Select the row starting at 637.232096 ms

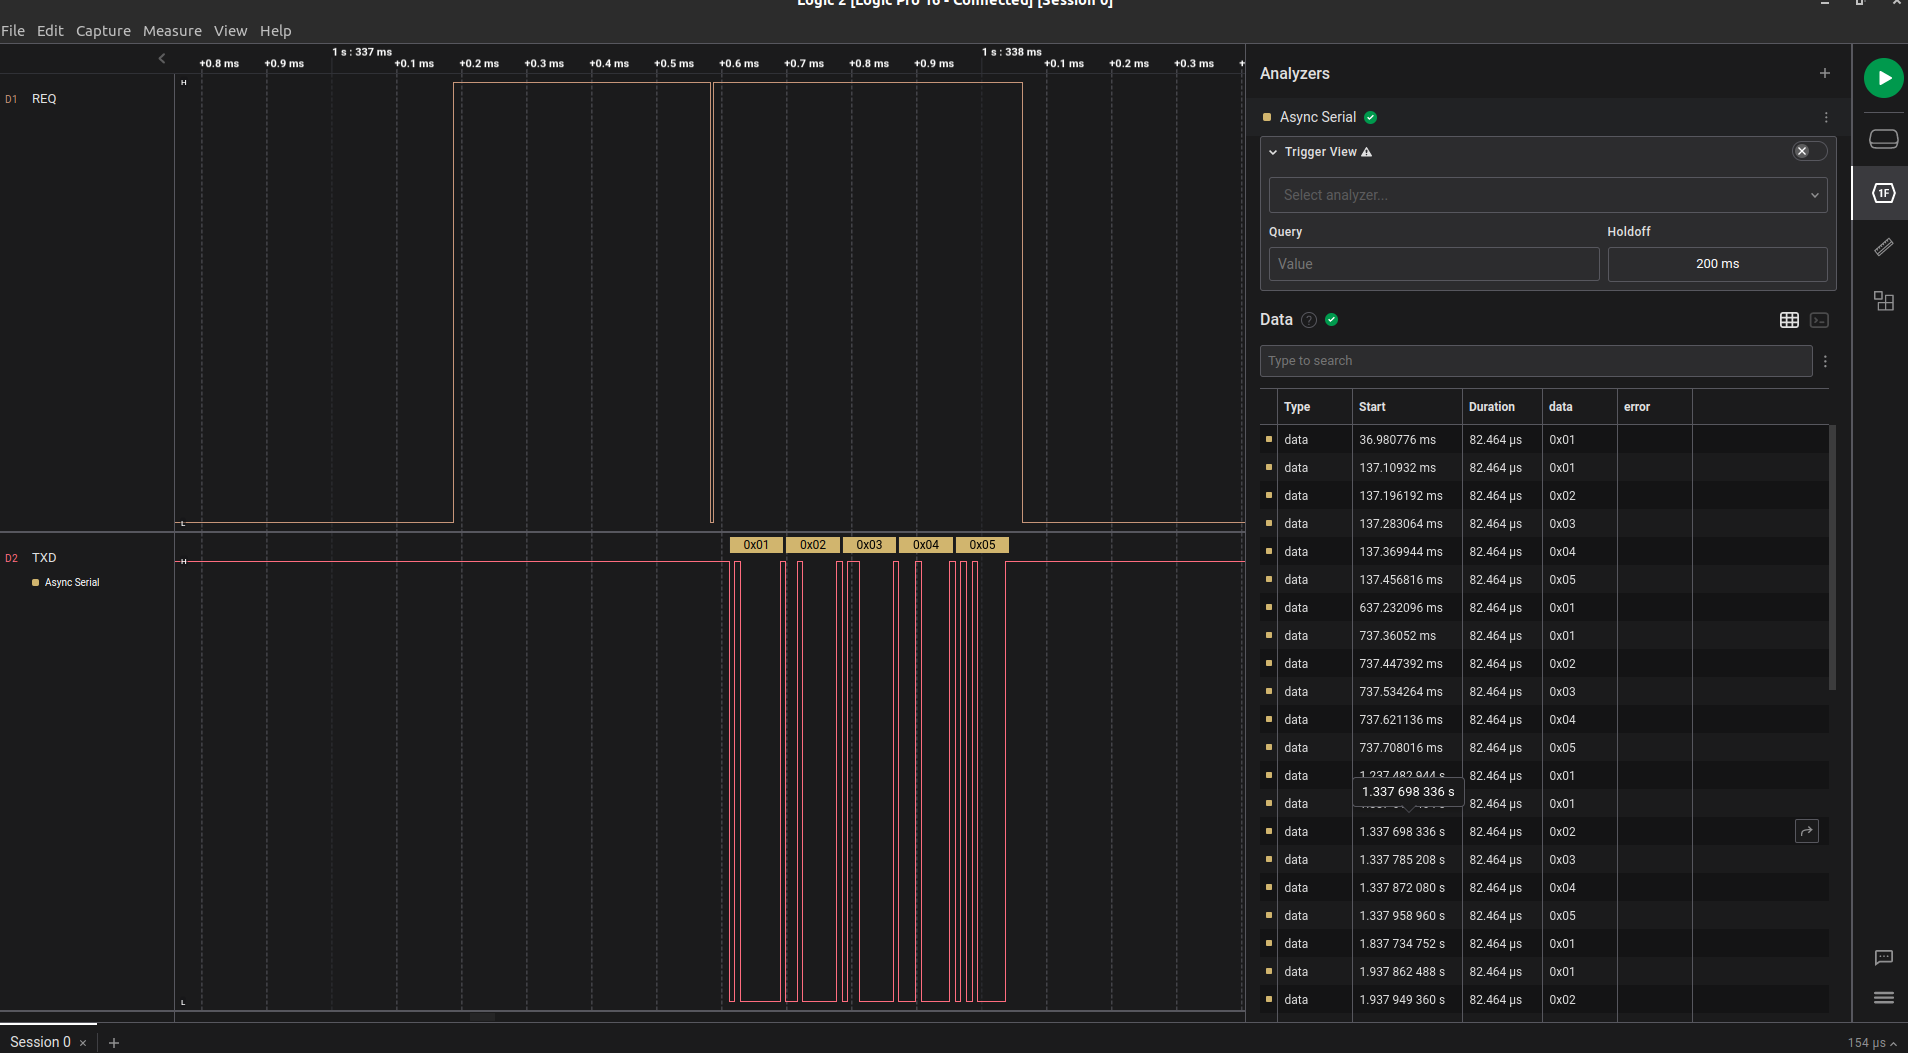1544,608
